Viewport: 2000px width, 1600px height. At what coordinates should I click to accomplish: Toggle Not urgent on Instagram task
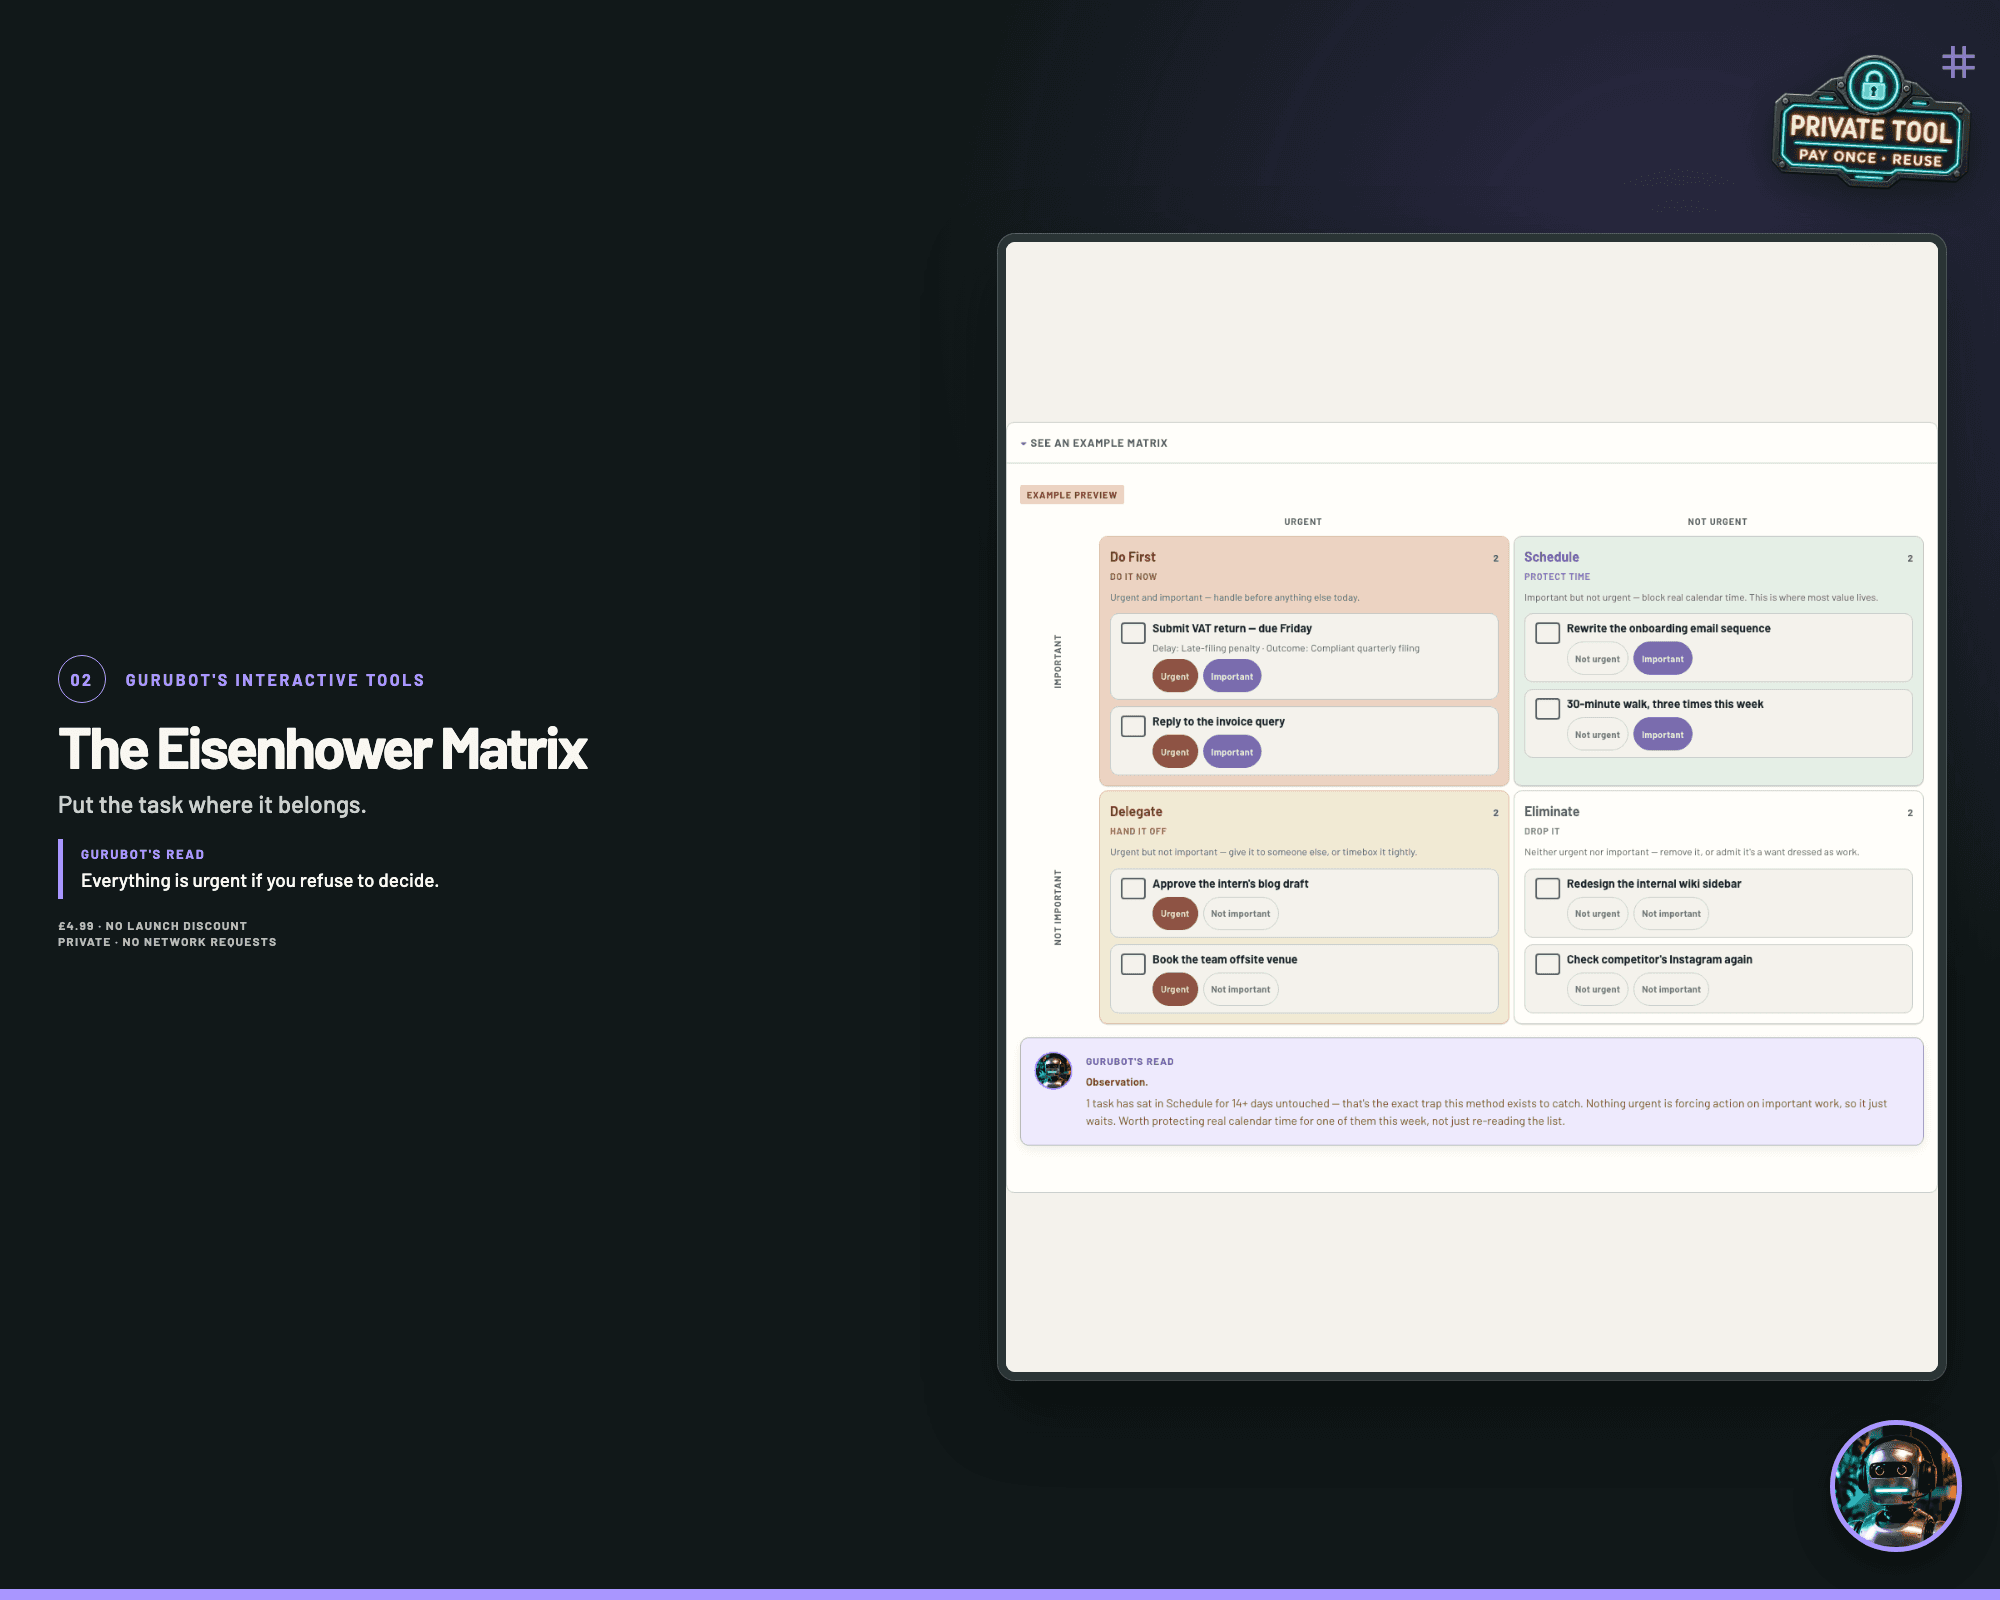(x=1597, y=990)
